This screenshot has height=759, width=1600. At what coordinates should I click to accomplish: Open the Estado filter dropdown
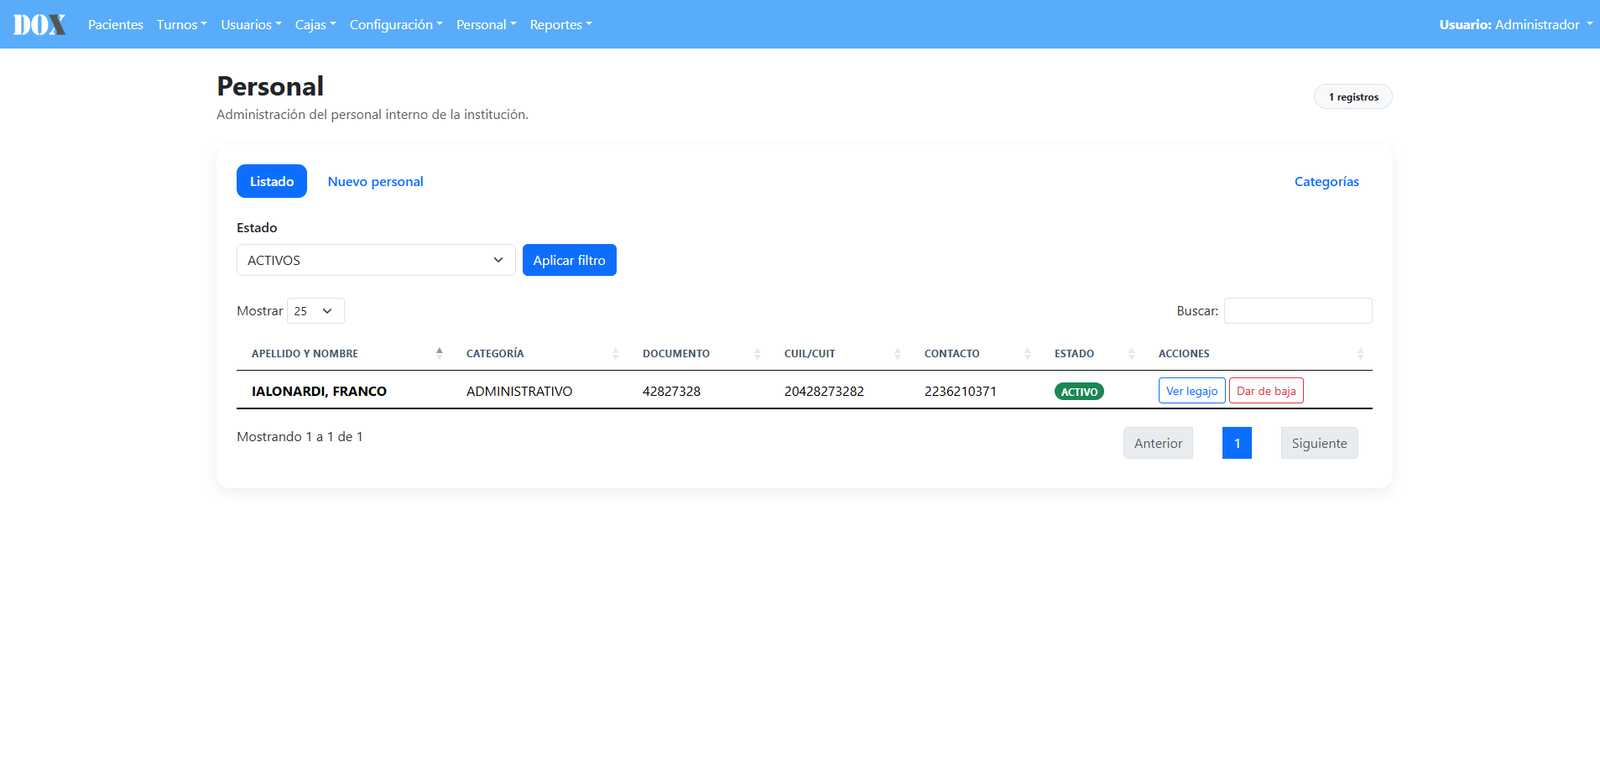(x=376, y=260)
